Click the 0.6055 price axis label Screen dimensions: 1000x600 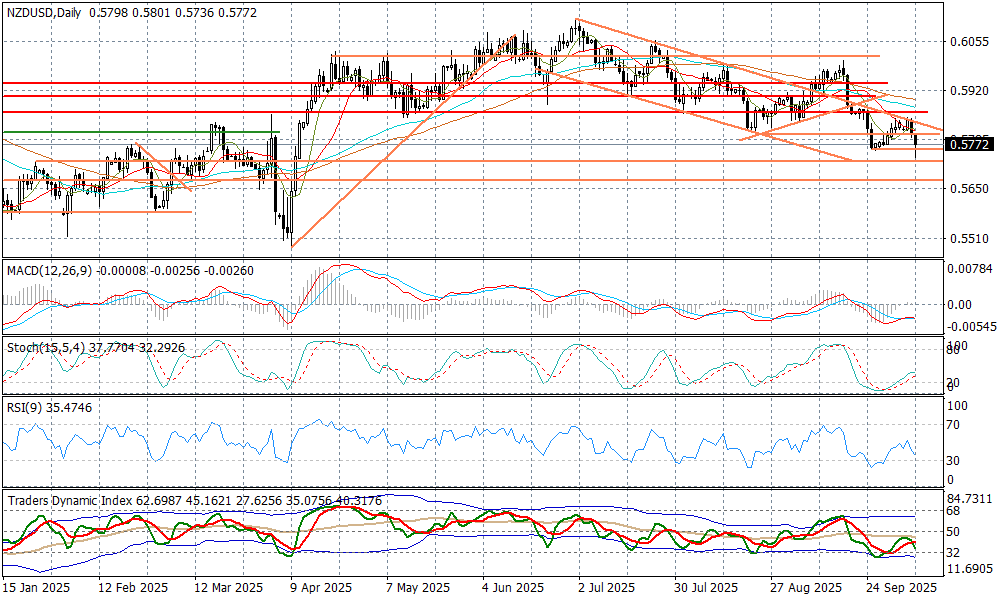coord(968,42)
